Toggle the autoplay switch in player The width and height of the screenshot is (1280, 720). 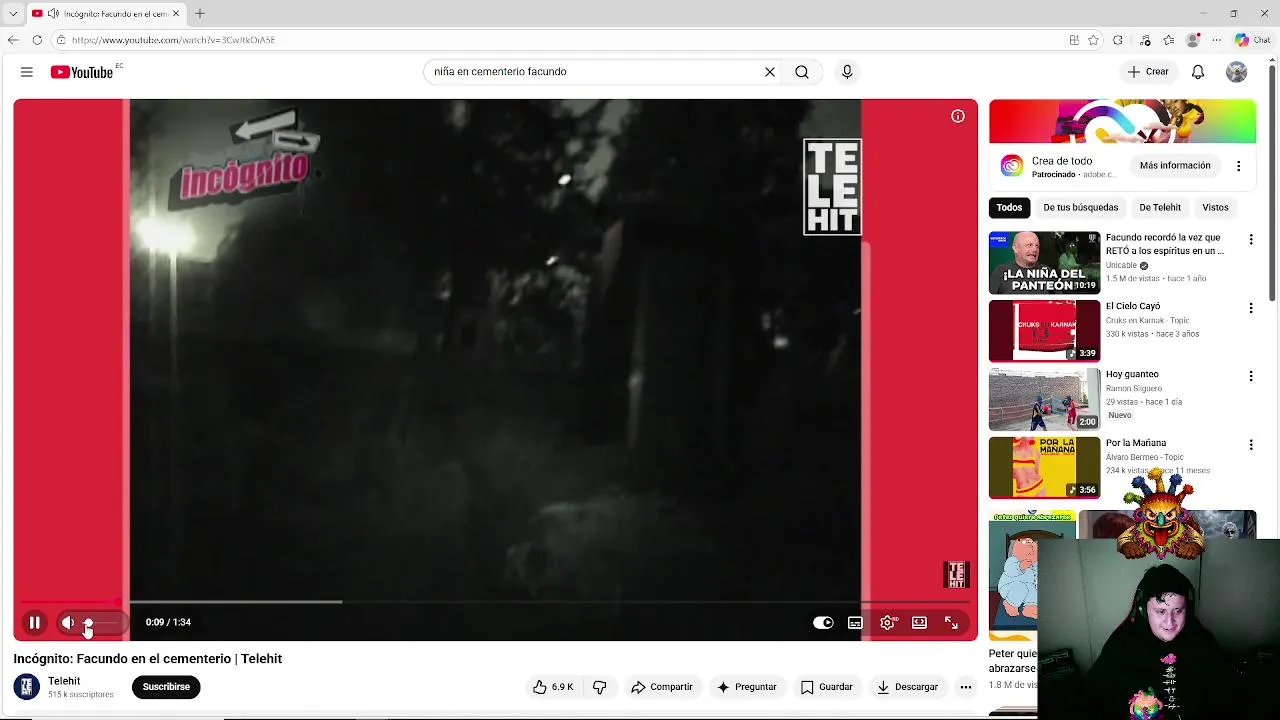tap(823, 622)
